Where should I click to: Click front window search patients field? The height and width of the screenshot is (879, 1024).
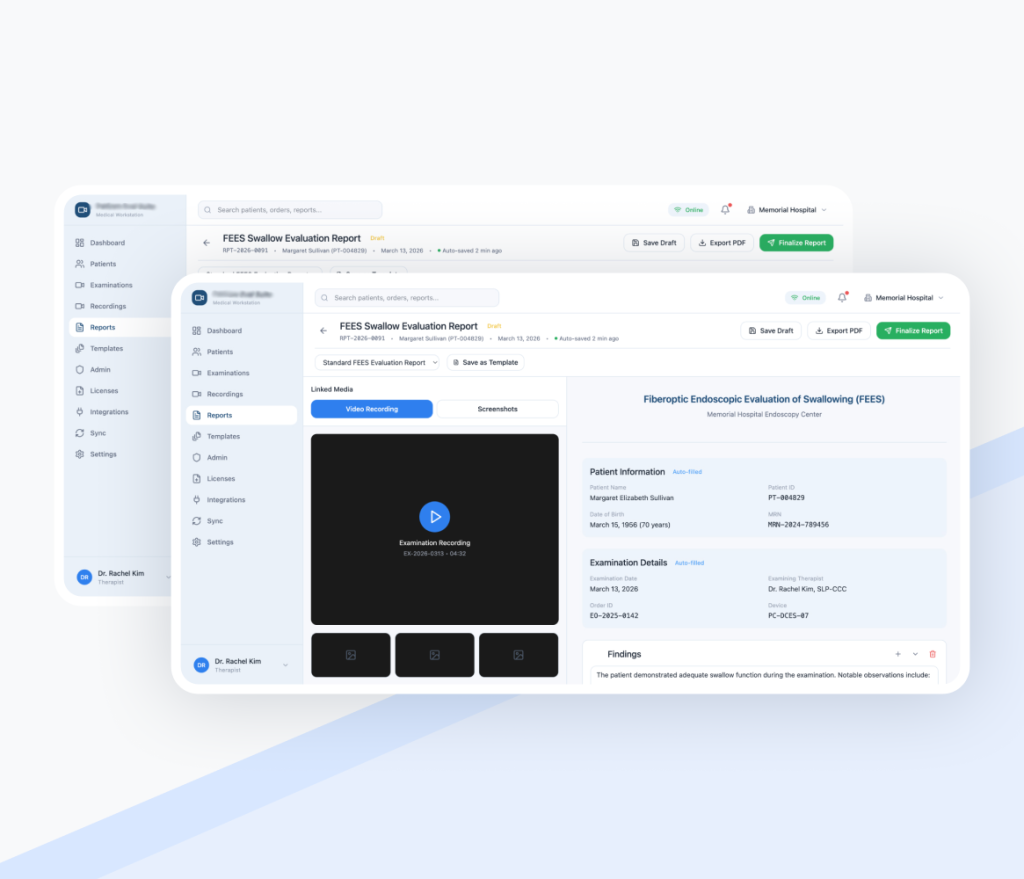(x=407, y=298)
